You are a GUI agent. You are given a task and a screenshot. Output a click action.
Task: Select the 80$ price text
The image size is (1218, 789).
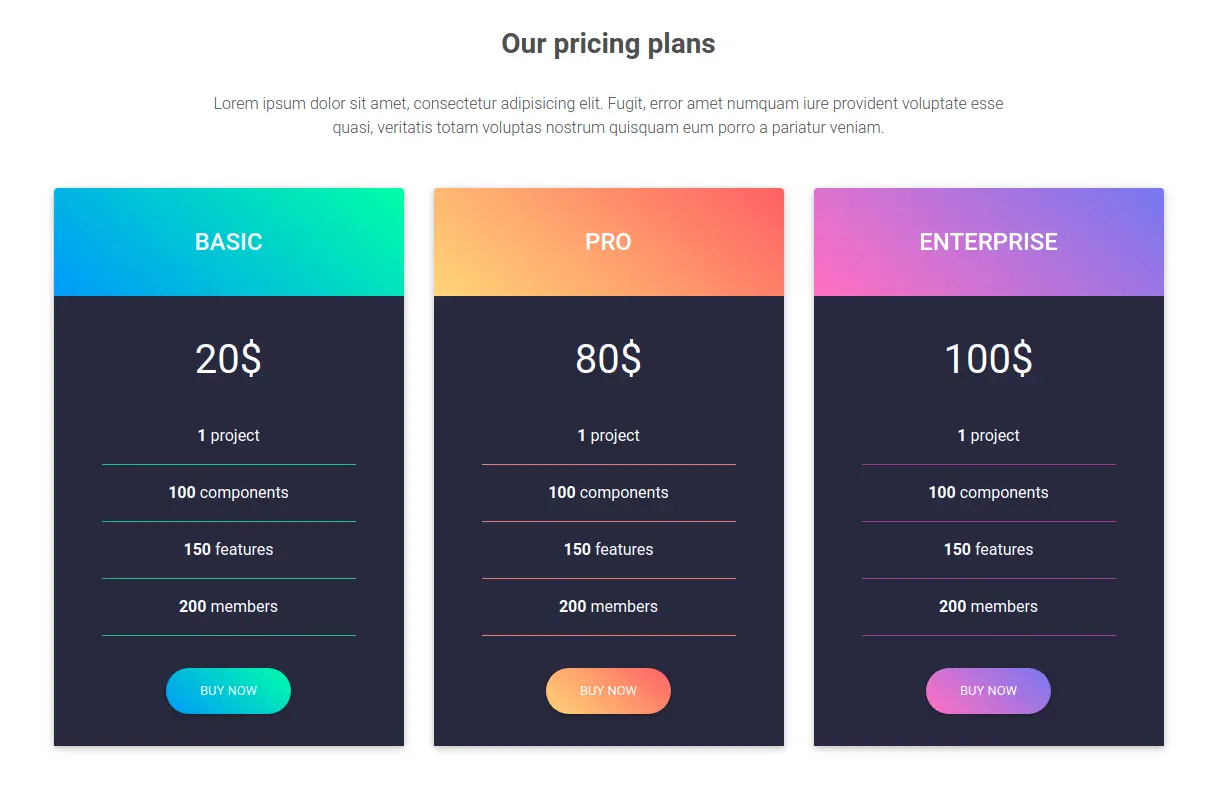608,359
